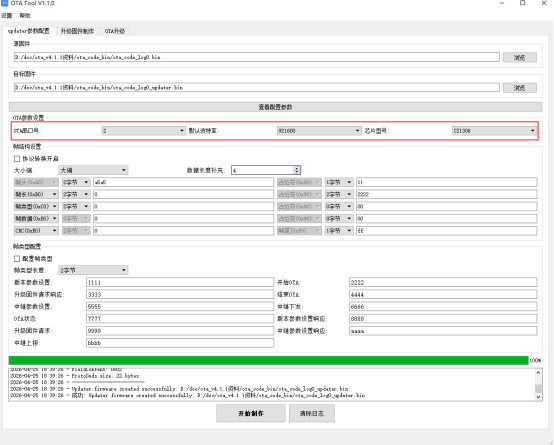Expand the 芯片型号 chip model dropdown

pyautogui.click(x=494, y=131)
